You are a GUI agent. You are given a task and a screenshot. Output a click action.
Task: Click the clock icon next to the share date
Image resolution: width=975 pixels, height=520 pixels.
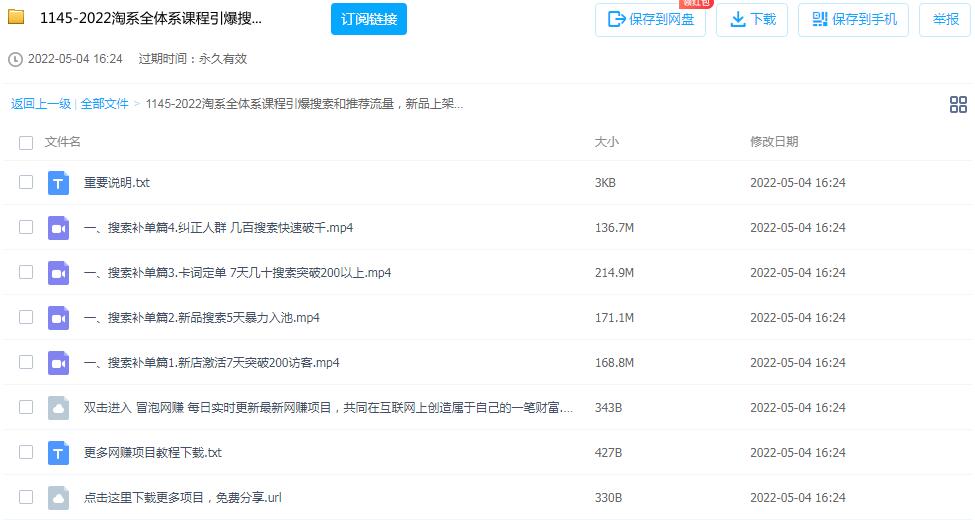pyautogui.click(x=15, y=59)
